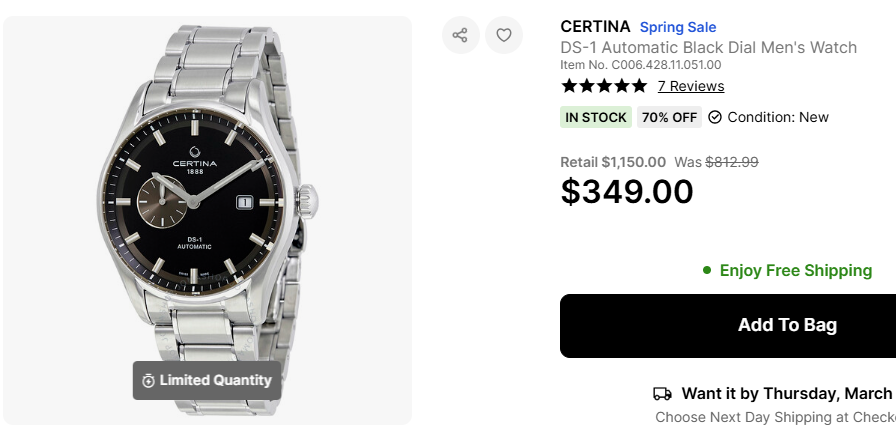Click the green free shipping dot
The width and height of the screenshot is (896, 425).
[x=707, y=270]
